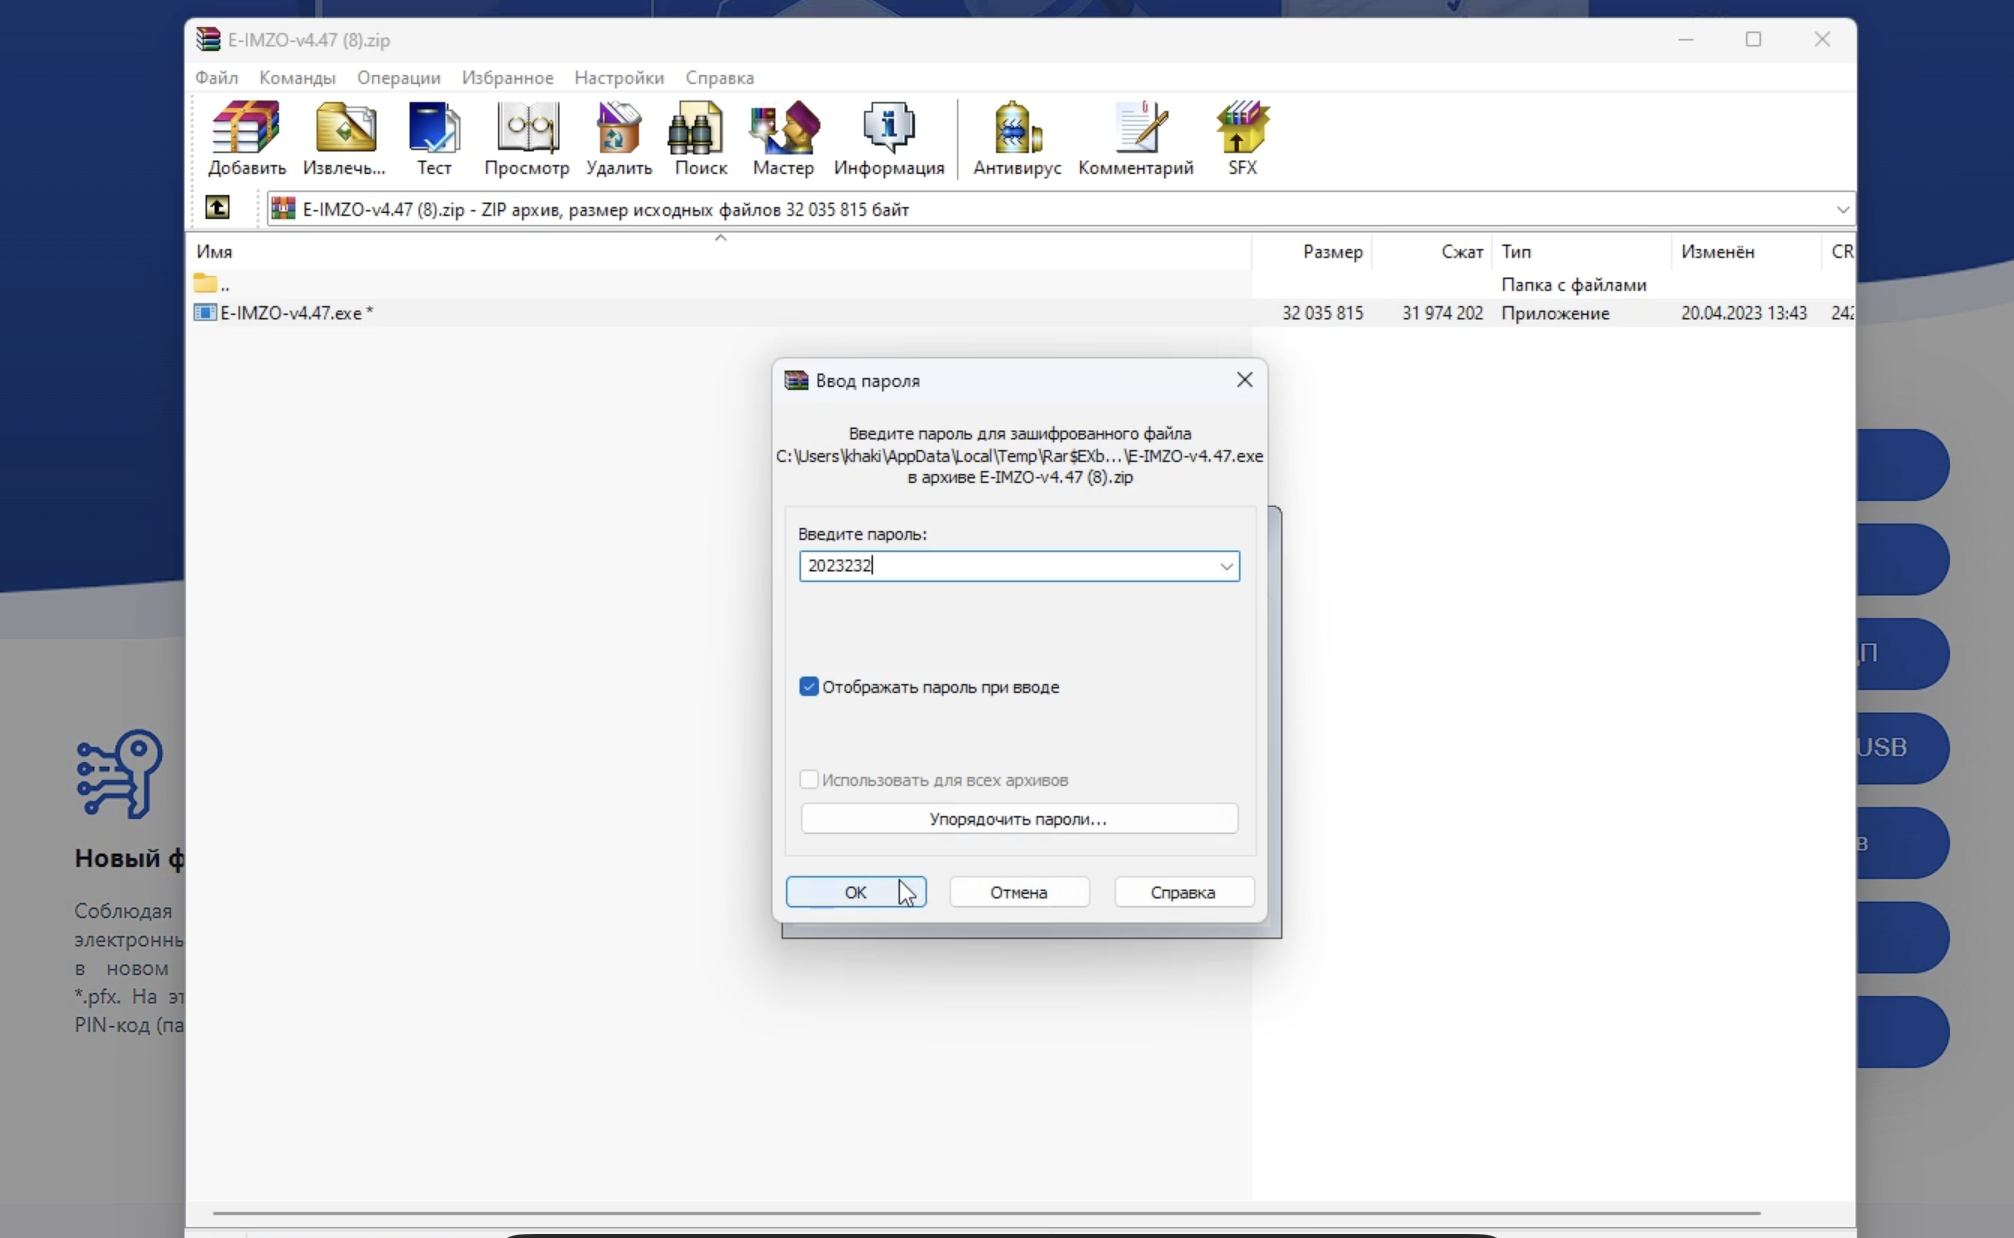Screen dimensions: 2014x1238
Task: Click the Извлечь (Extract) toolbar icon
Action: (344, 138)
